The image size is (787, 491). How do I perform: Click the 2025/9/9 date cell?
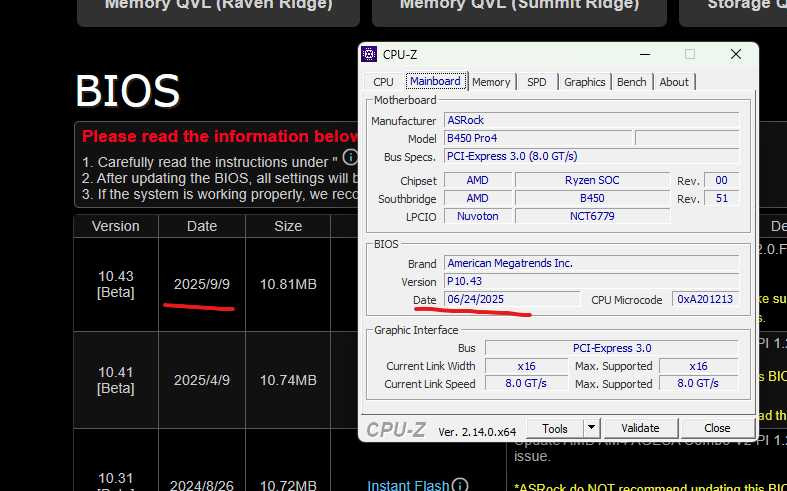click(x=202, y=284)
